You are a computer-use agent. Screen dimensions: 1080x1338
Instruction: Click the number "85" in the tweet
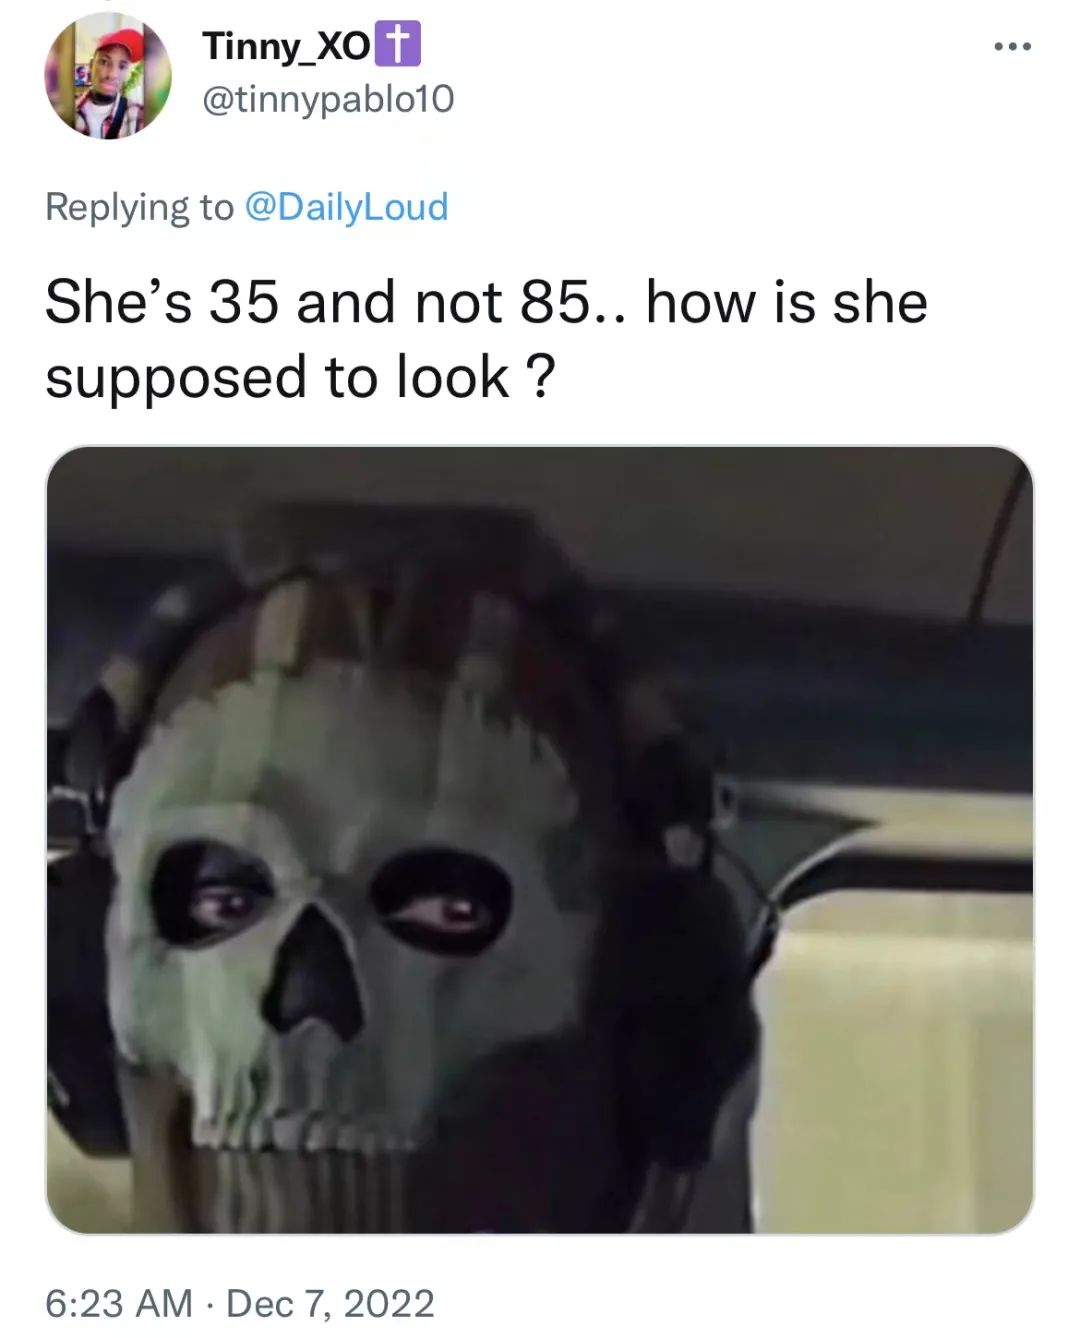click(x=555, y=302)
